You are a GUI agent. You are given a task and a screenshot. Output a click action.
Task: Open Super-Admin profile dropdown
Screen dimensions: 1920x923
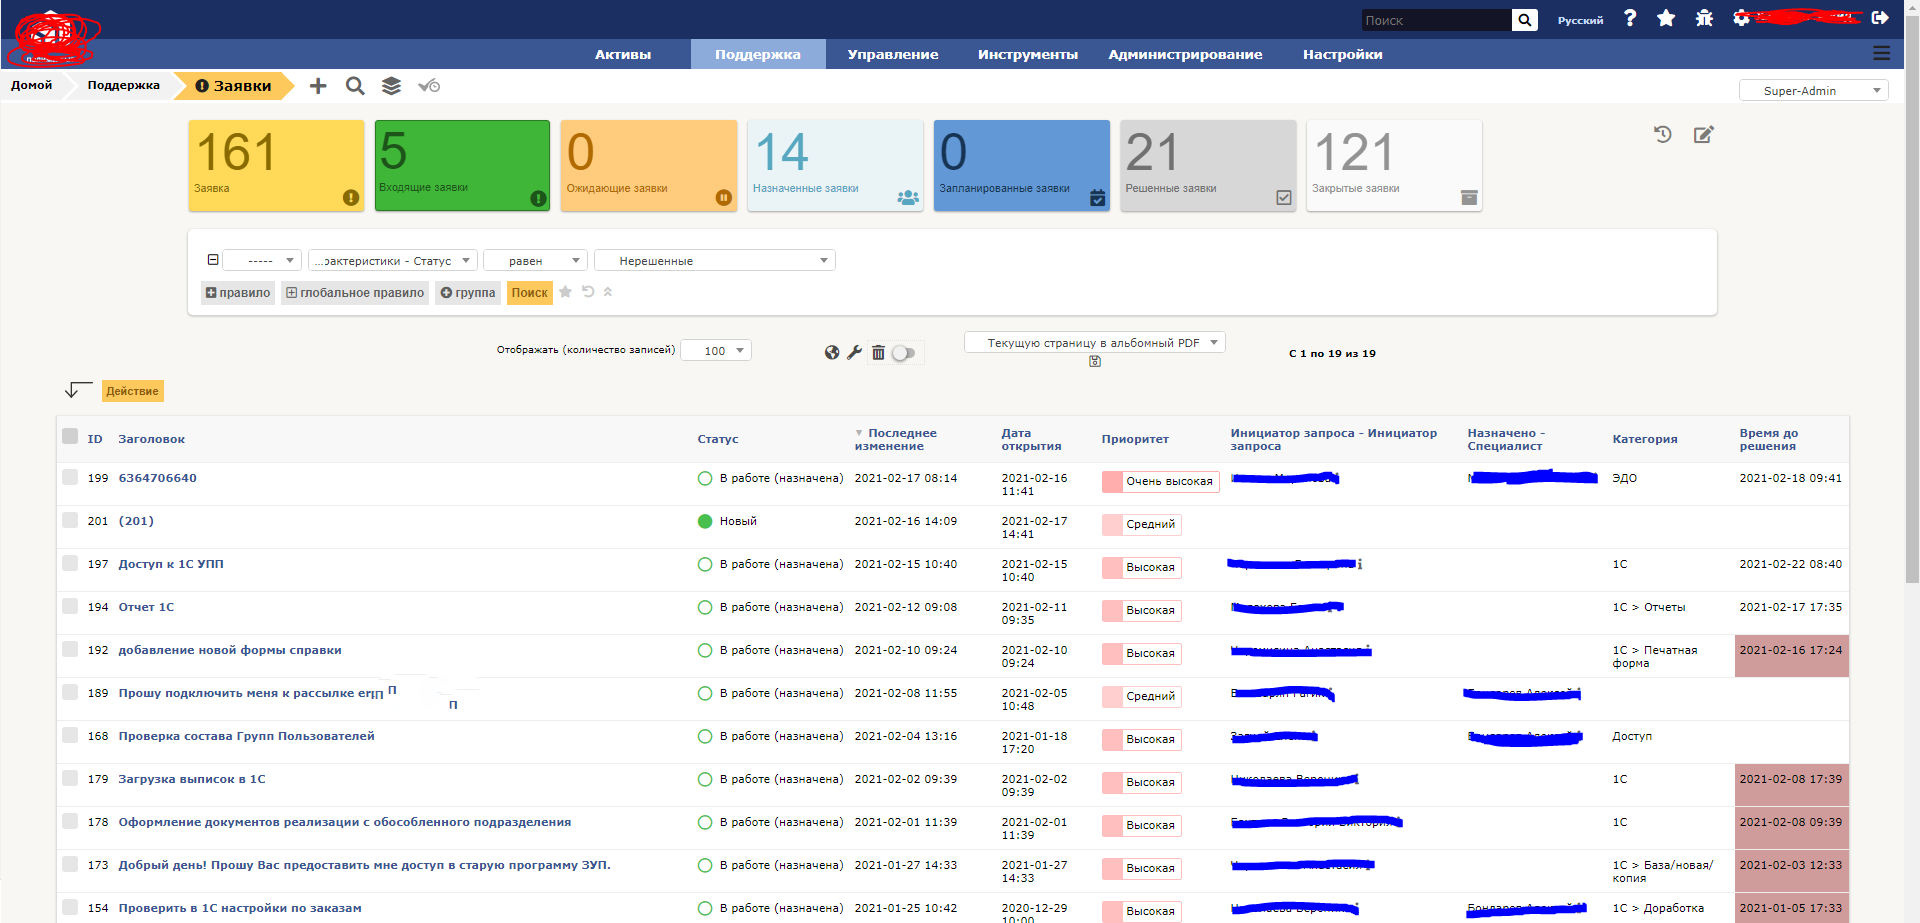tap(1813, 90)
